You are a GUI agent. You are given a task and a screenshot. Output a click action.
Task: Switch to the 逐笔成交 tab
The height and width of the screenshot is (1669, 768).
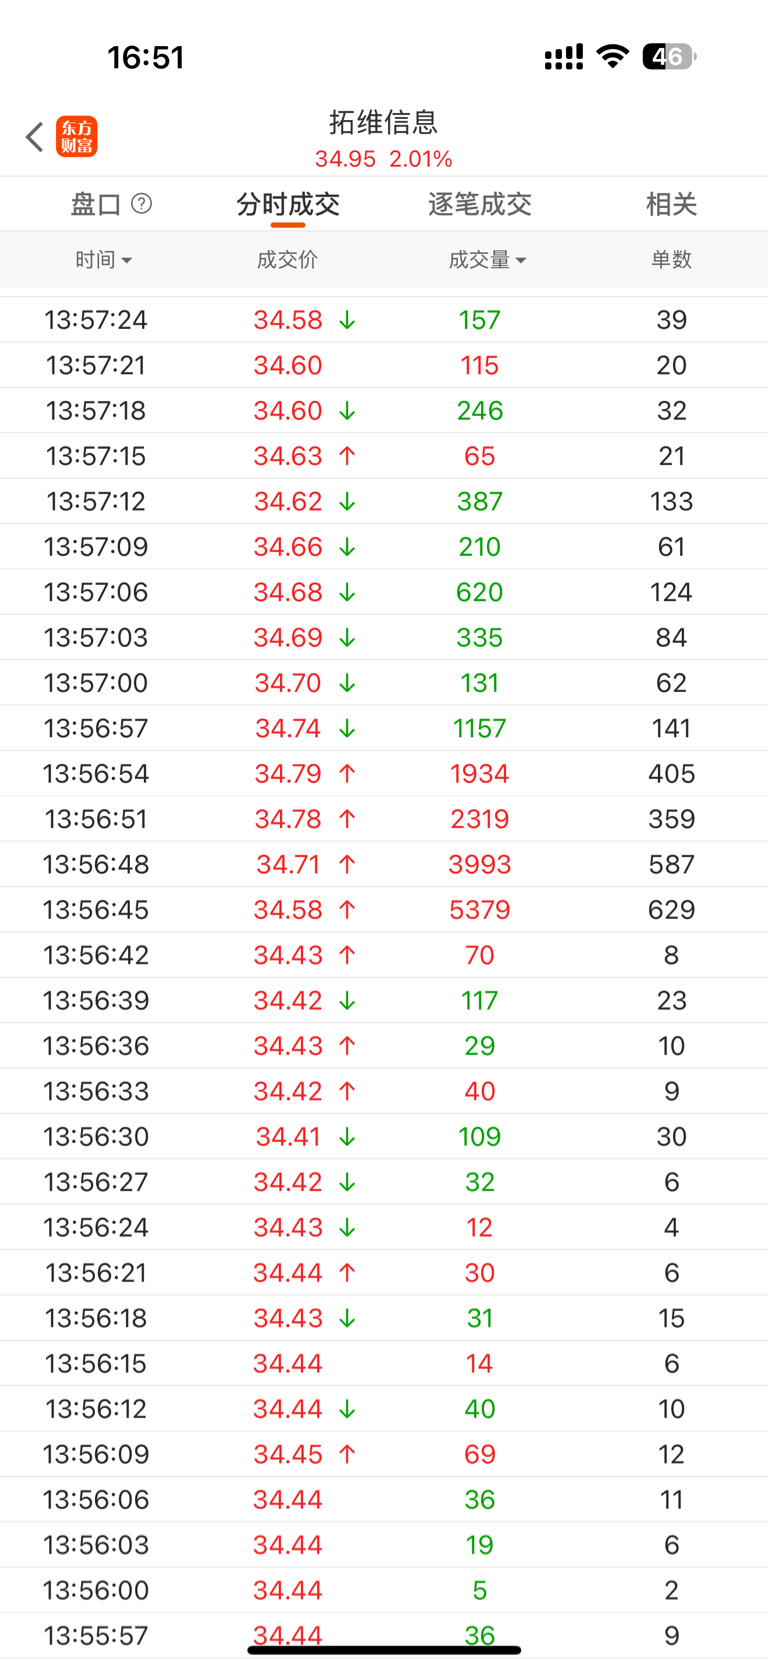[480, 204]
